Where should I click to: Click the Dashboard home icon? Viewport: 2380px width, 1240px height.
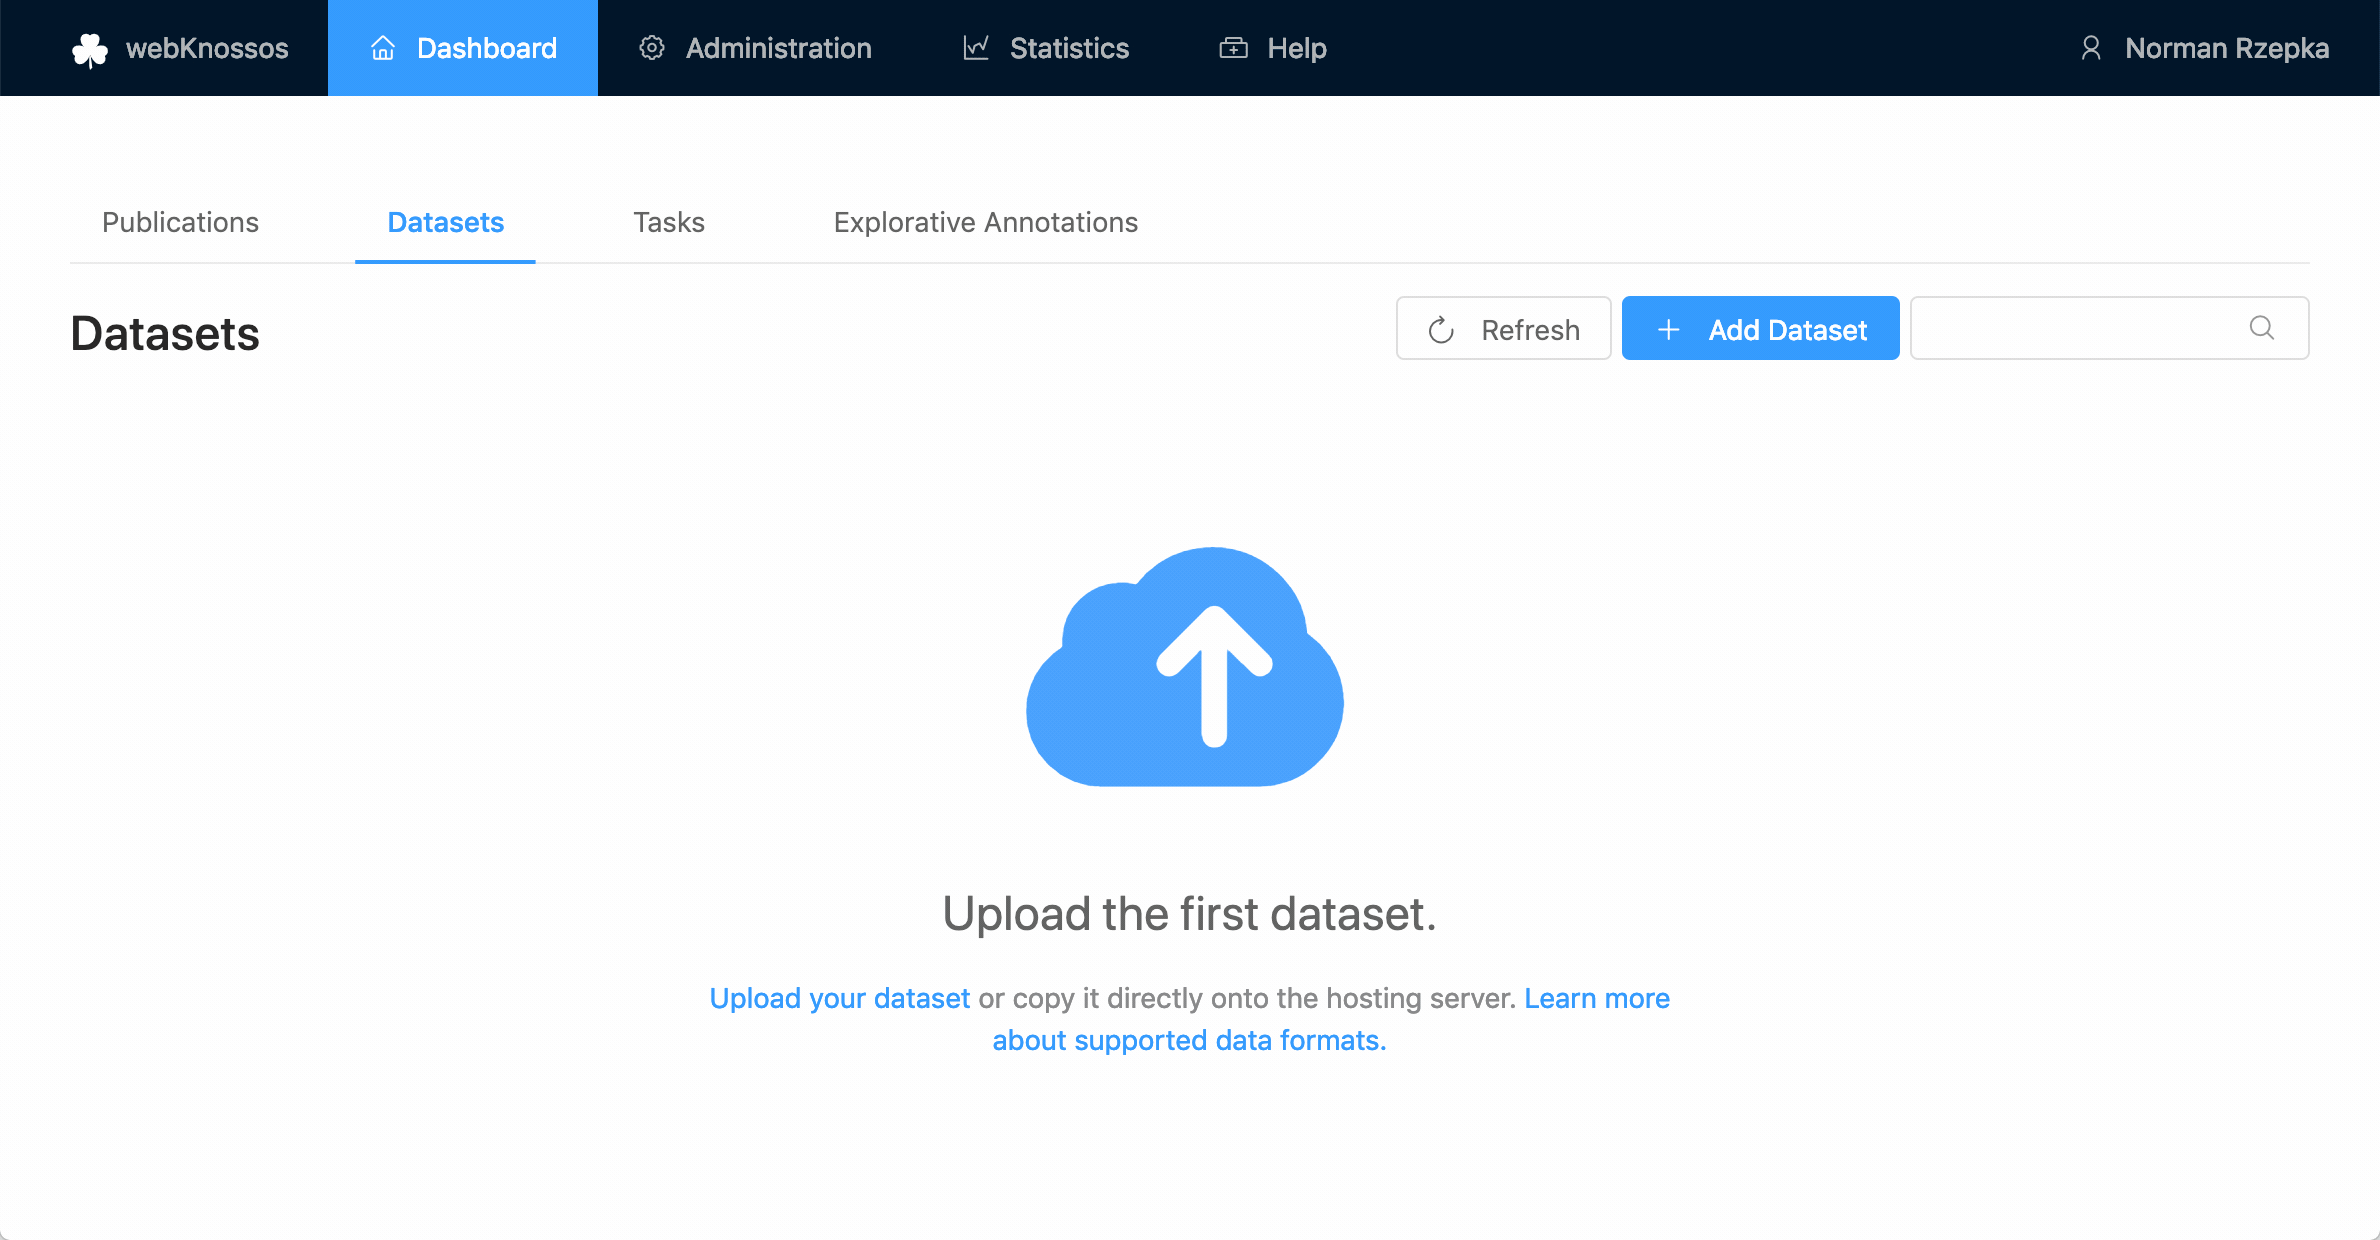[383, 48]
